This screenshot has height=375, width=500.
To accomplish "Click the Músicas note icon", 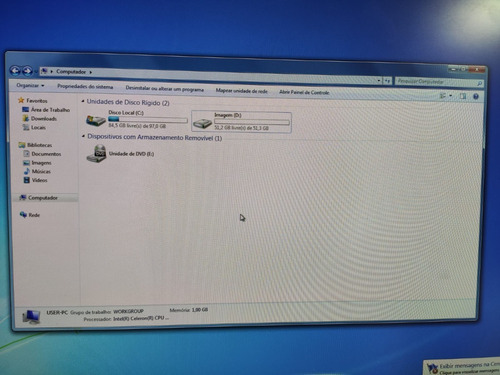I will click(26, 171).
